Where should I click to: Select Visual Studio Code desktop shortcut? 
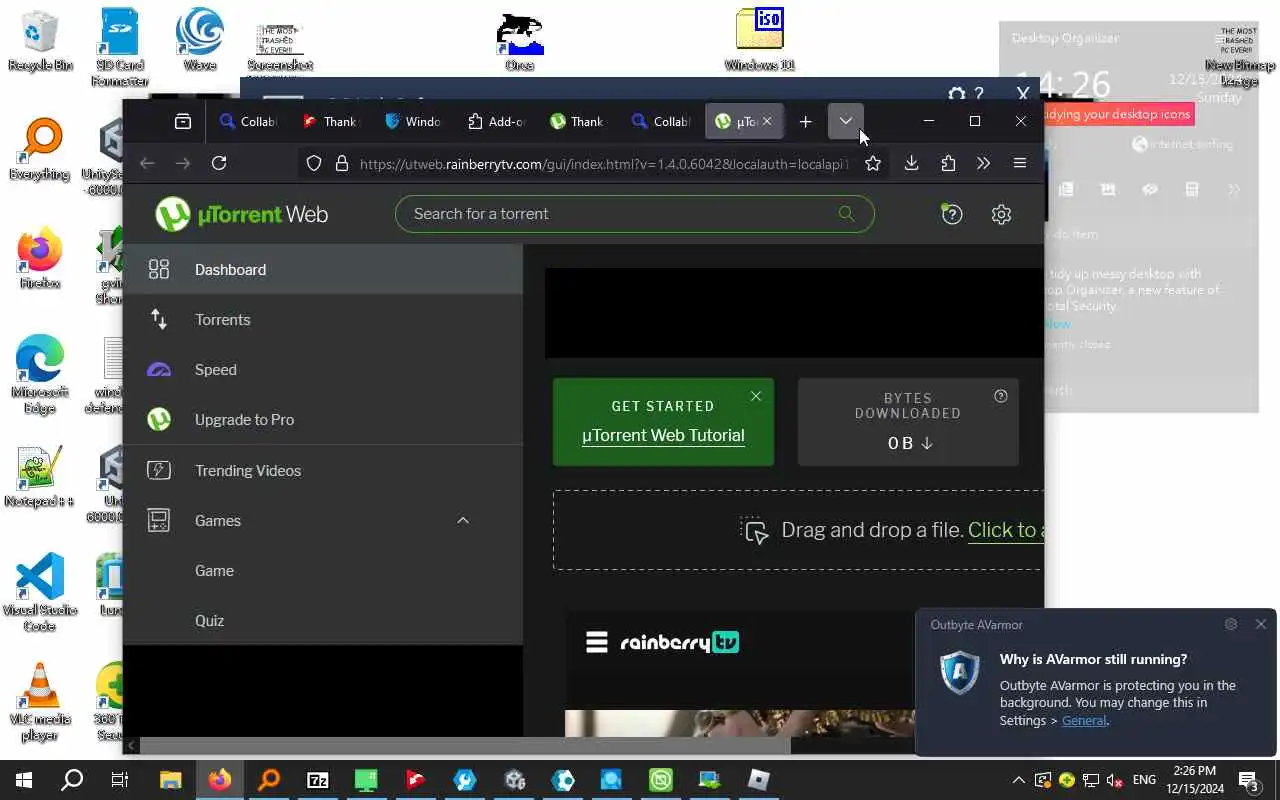point(40,592)
